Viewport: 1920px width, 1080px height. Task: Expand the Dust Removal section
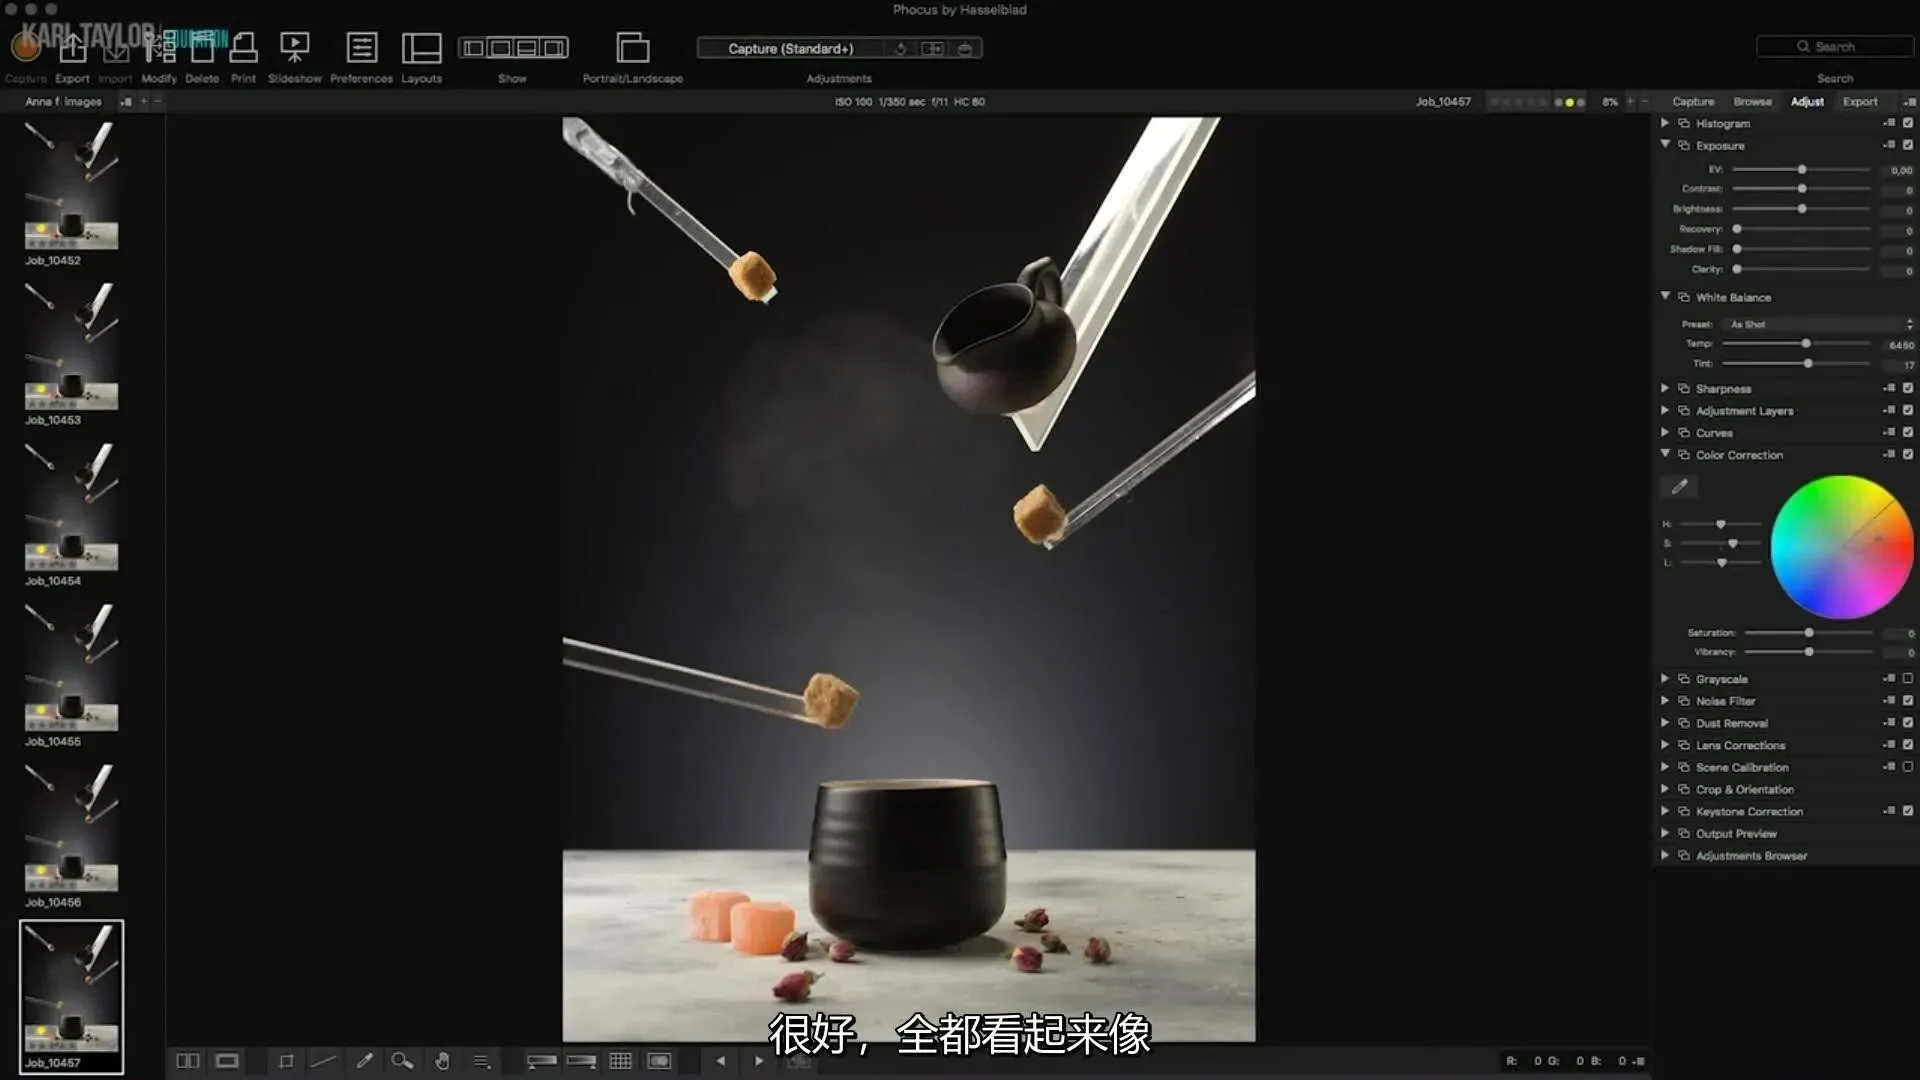[x=1665, y=723]
